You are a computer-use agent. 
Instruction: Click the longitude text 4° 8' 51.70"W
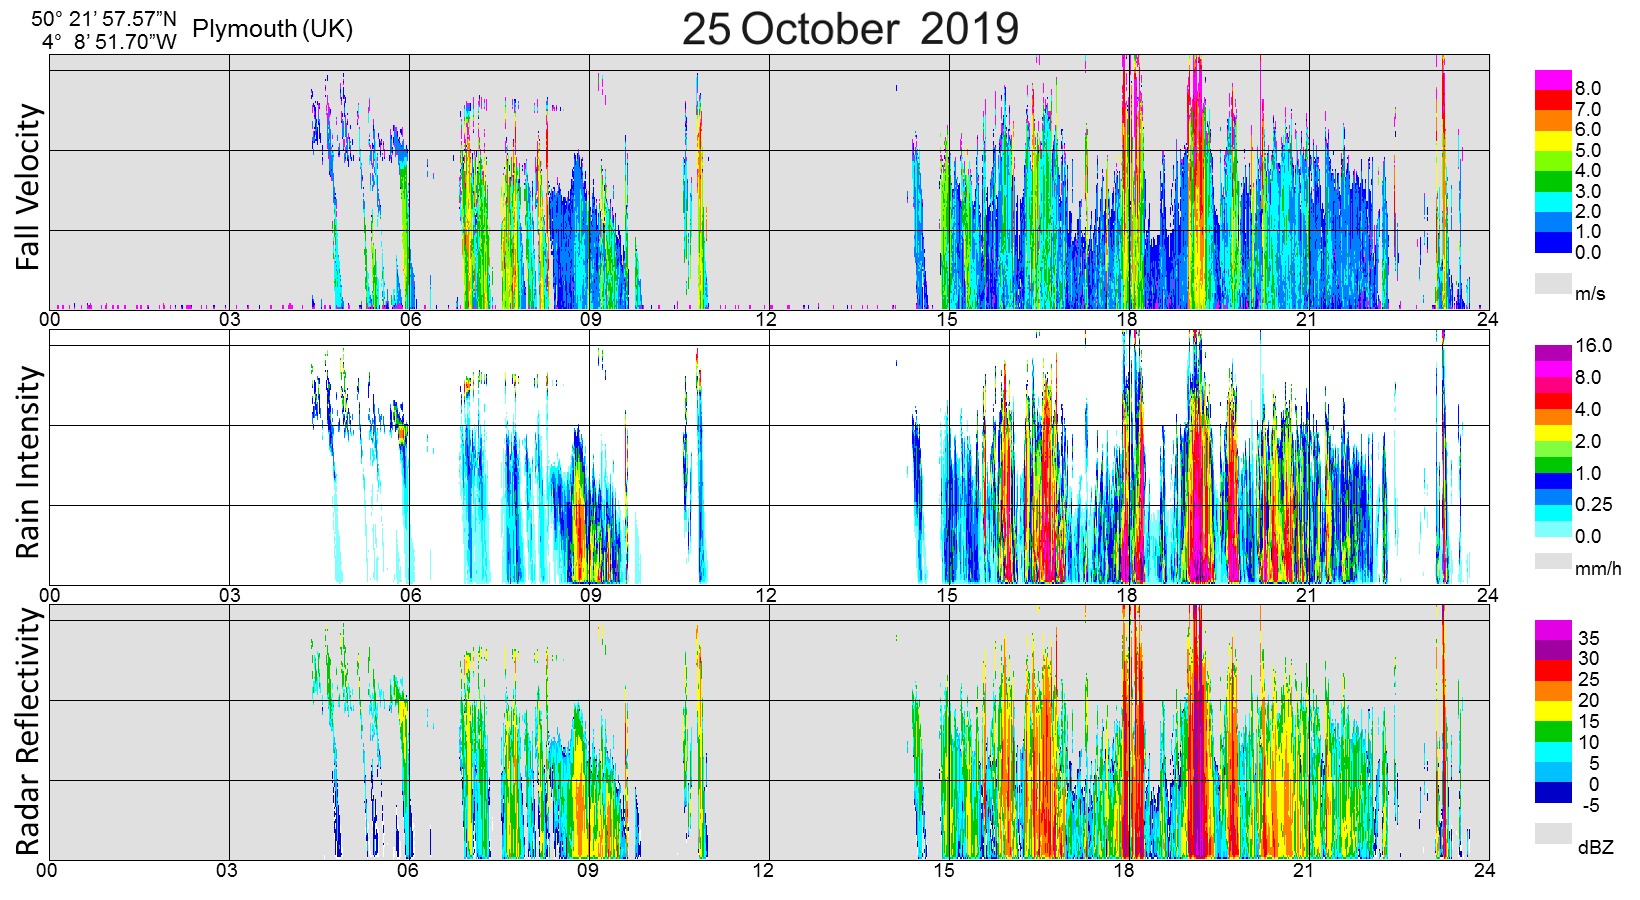pyautogui.click(x=109, y=41)
